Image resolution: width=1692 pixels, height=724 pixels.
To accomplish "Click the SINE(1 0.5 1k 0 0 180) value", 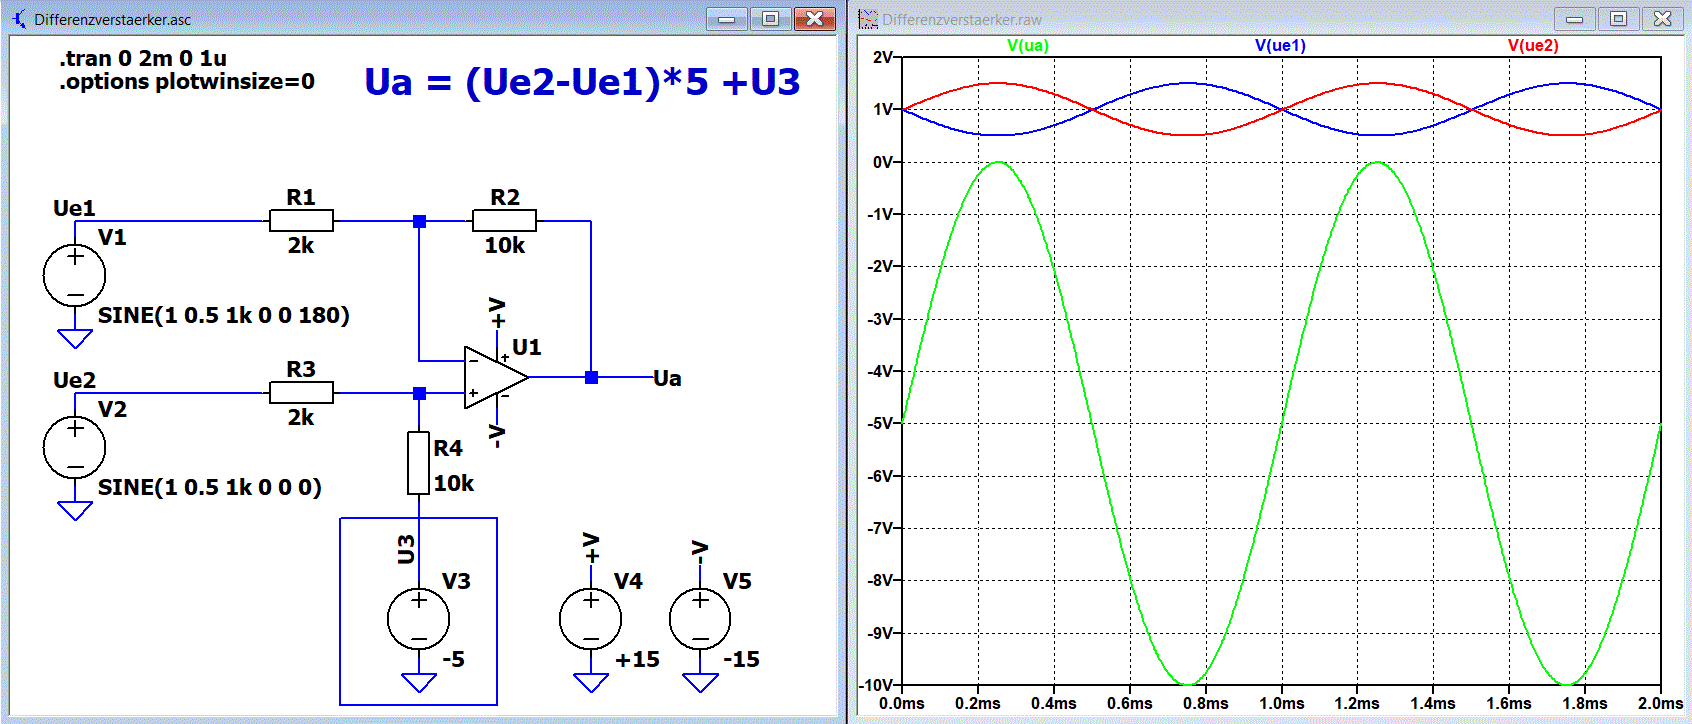I will 224,315.
